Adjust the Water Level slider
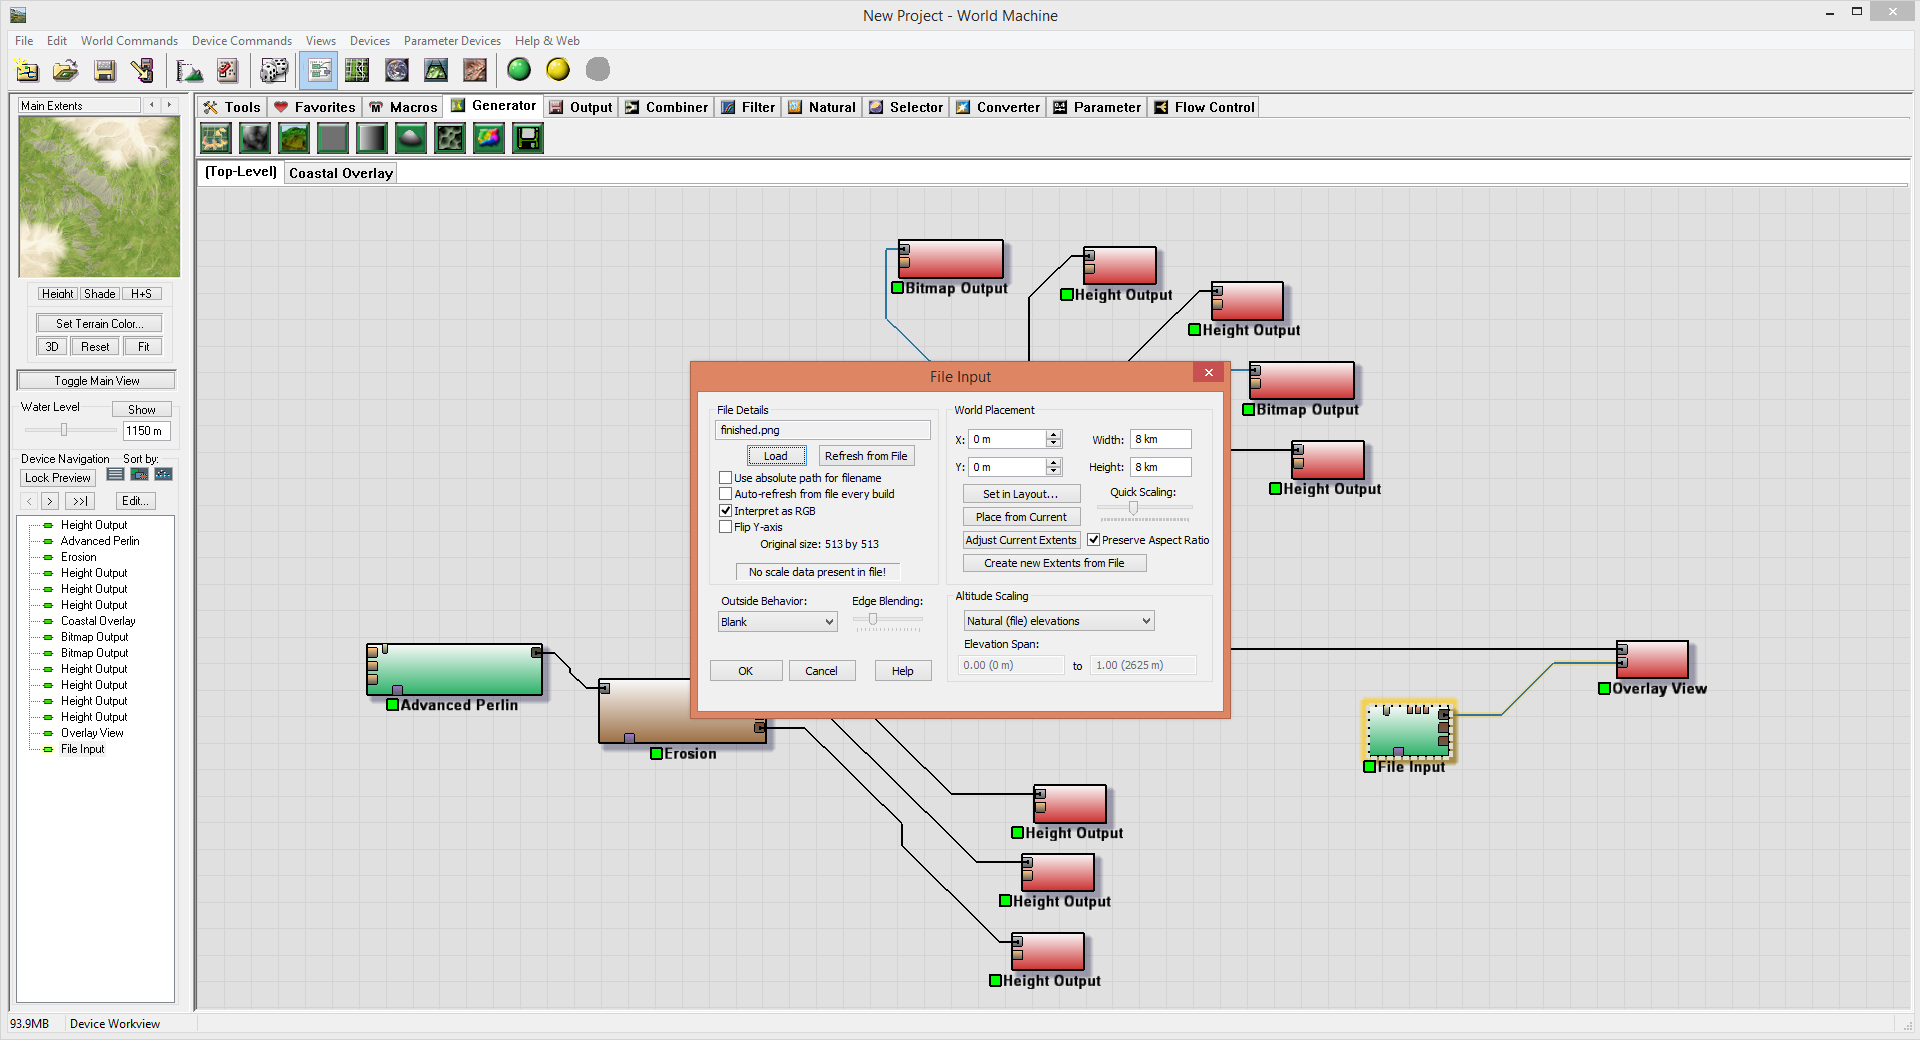The width and height of the screenshot is (1920, 1040). click(x=64, y=430)
